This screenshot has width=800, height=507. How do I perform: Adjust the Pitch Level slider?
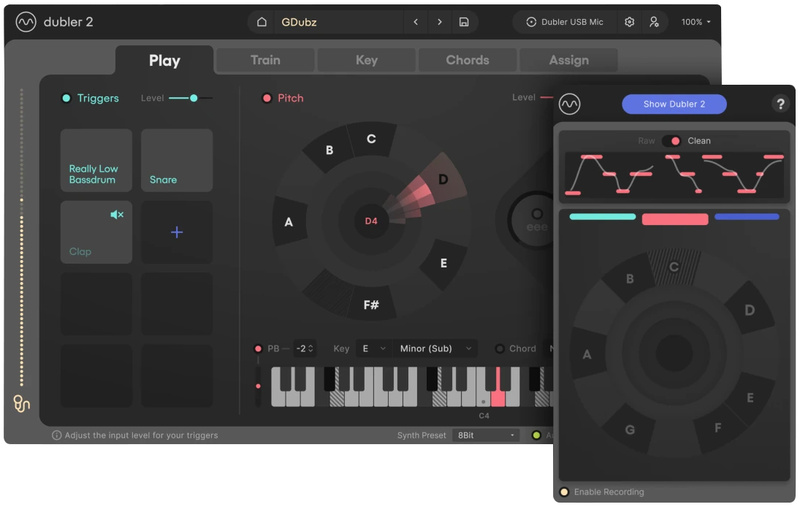546,97
